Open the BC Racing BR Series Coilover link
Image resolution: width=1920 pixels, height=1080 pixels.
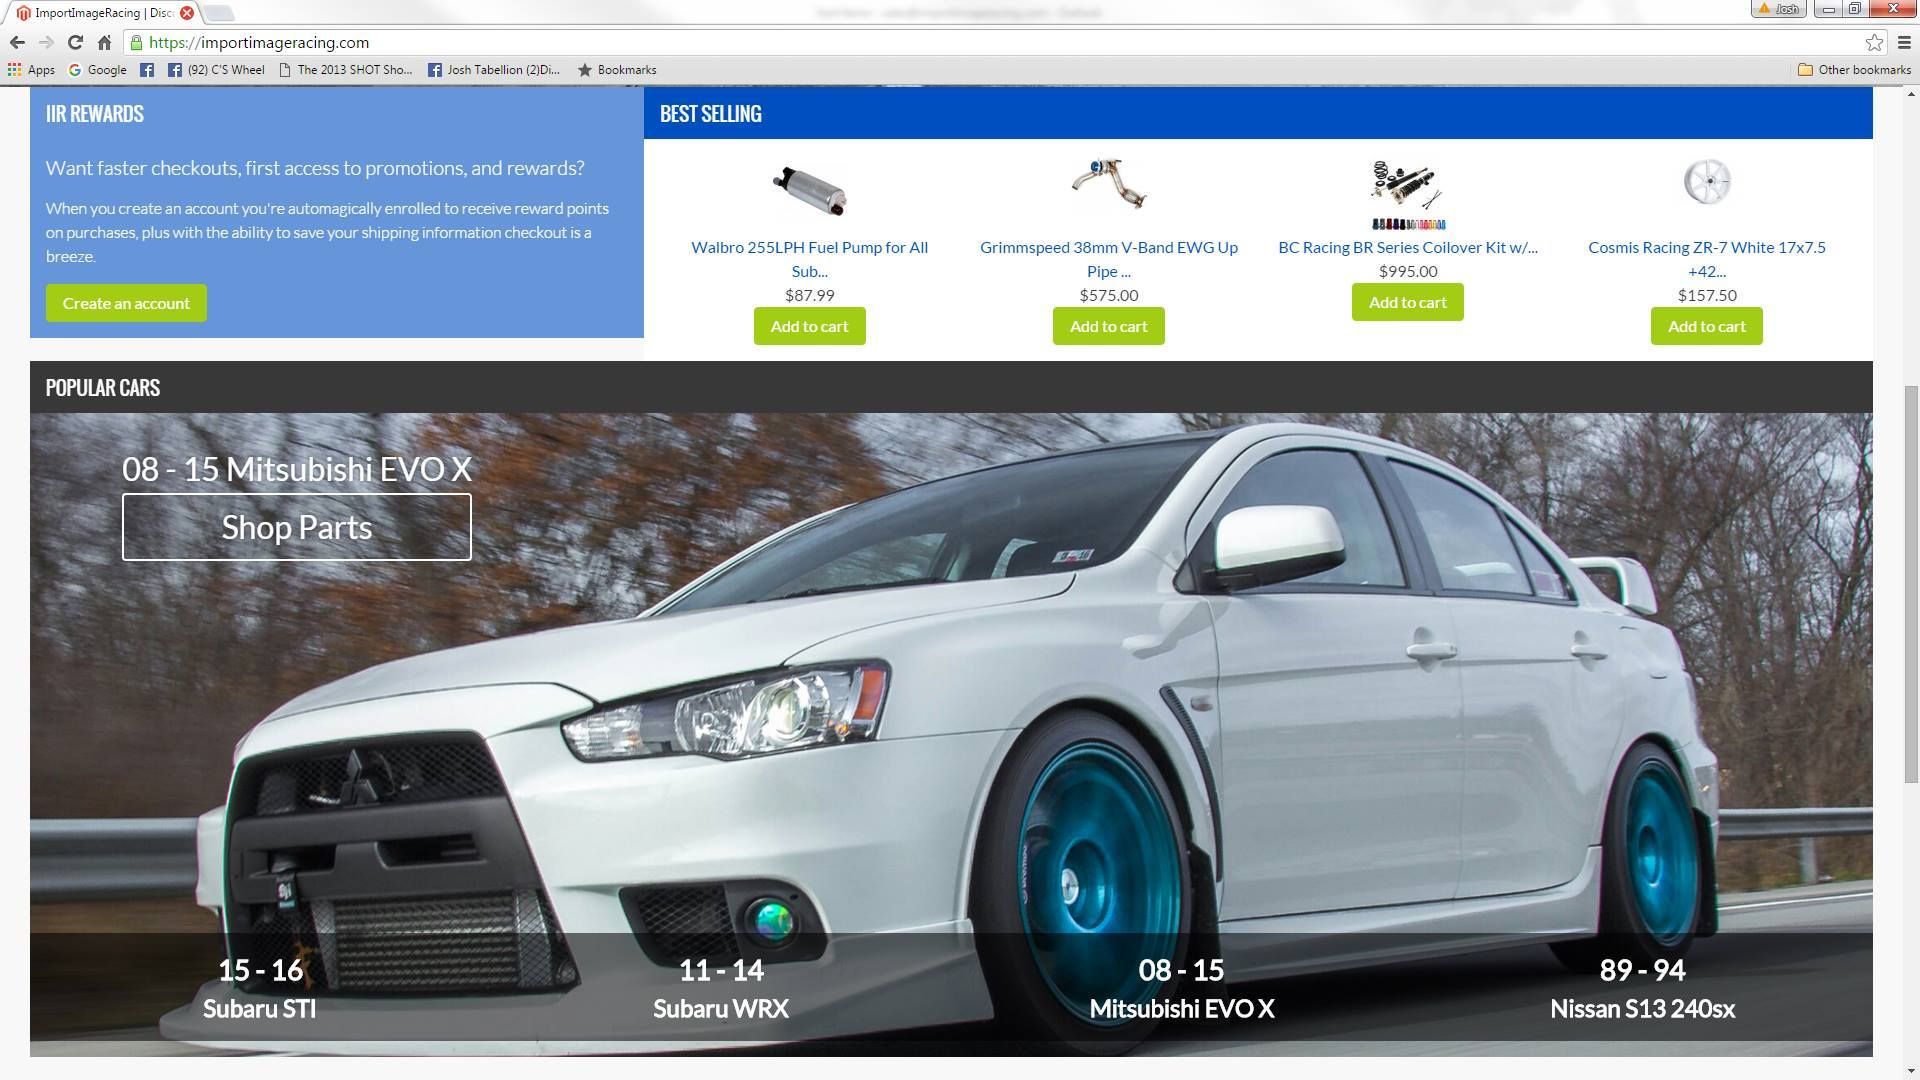1407,247
